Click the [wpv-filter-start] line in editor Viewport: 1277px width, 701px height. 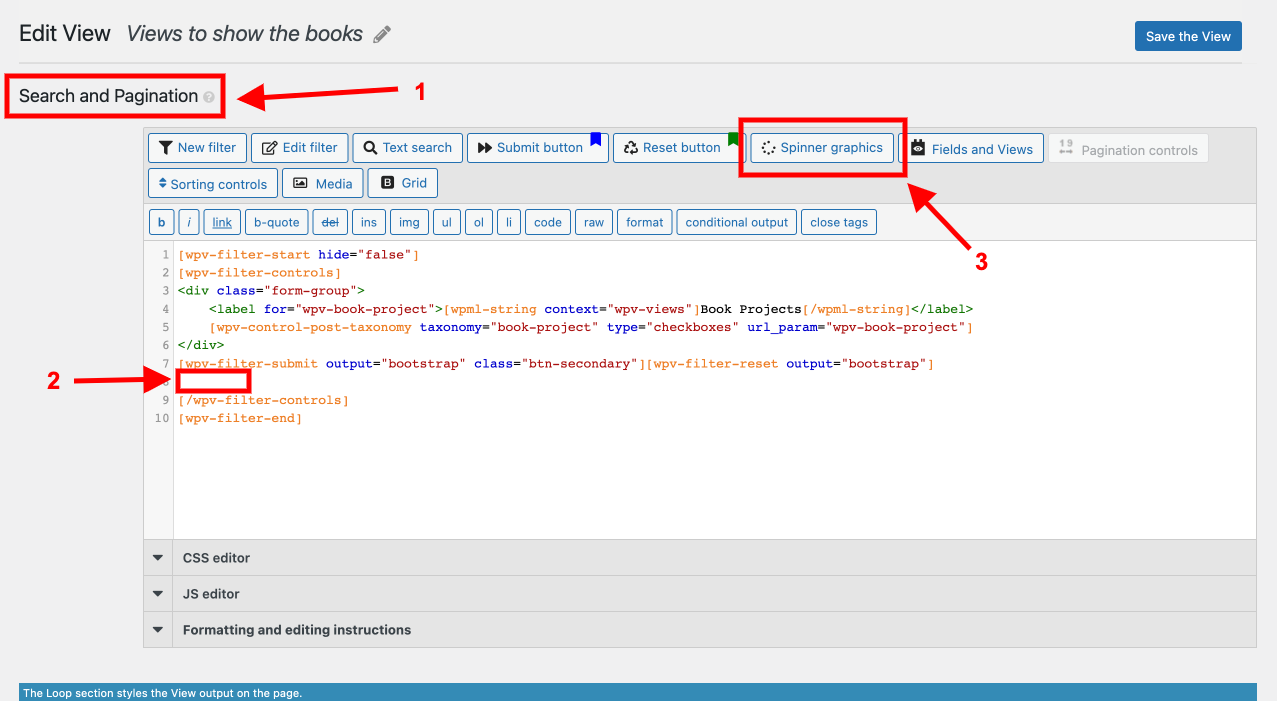pyautogui.click(x=298, y=255)
